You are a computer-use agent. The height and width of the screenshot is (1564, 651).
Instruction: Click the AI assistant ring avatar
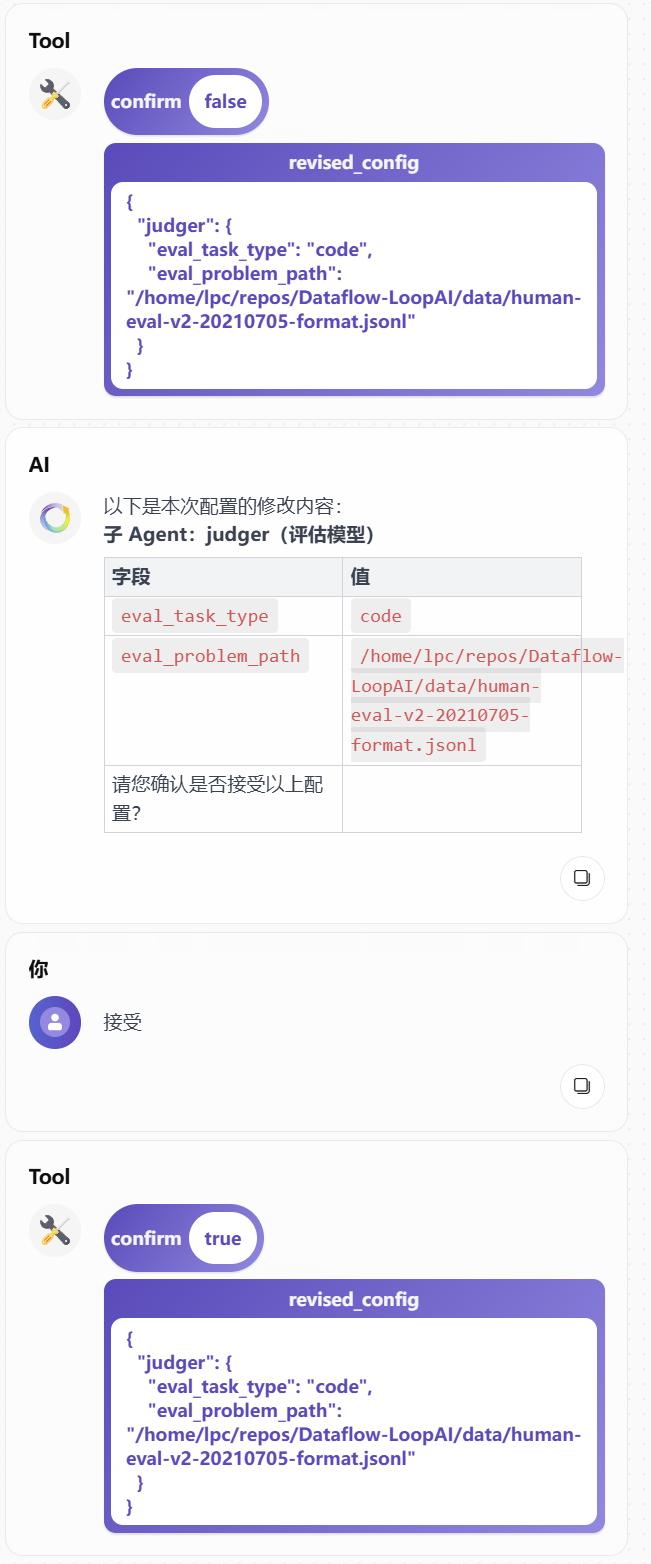(x=55, y=518)
